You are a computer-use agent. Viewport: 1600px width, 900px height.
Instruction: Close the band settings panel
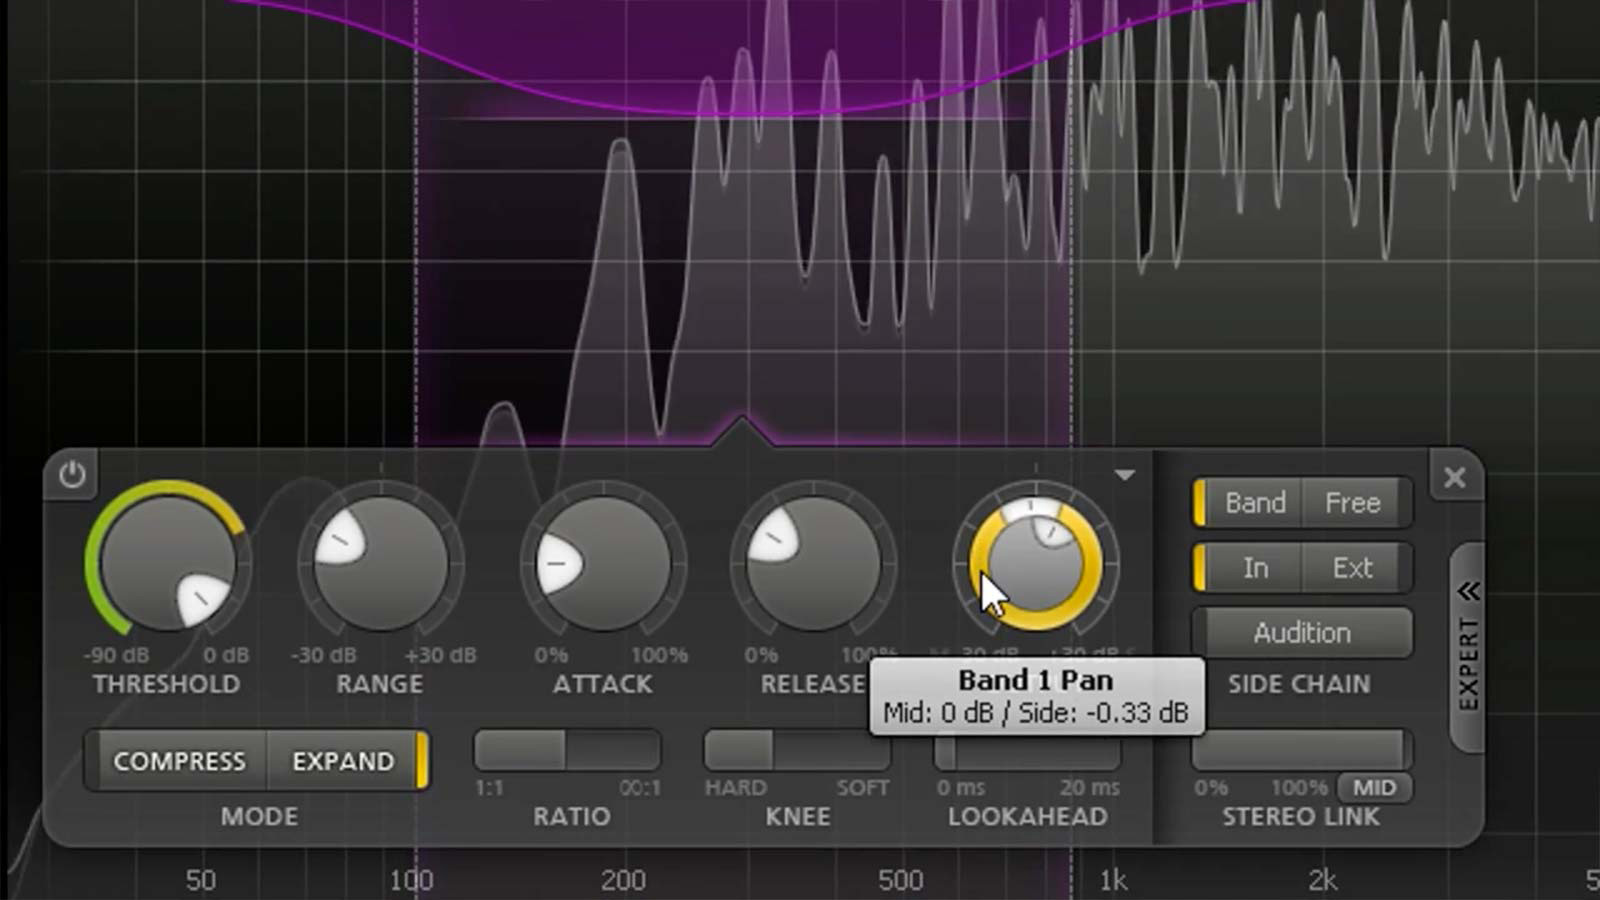pos(1454,478)
